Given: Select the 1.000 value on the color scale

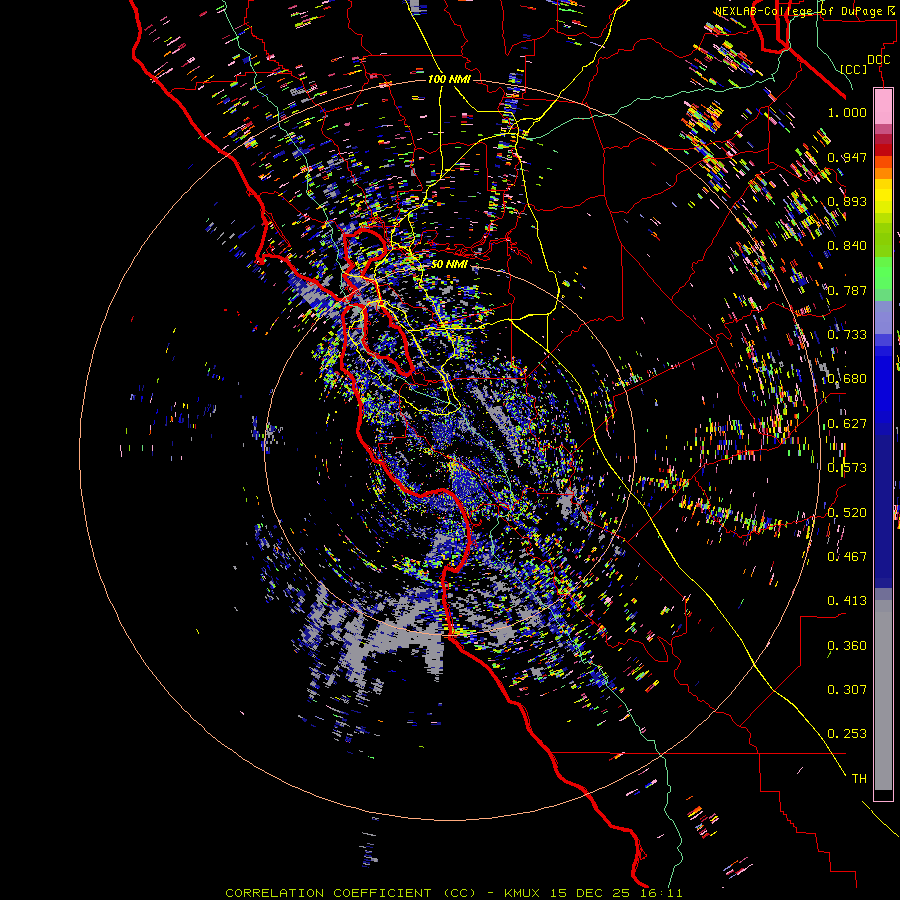Looking at the screenshot, I should (x=847, y=112).
